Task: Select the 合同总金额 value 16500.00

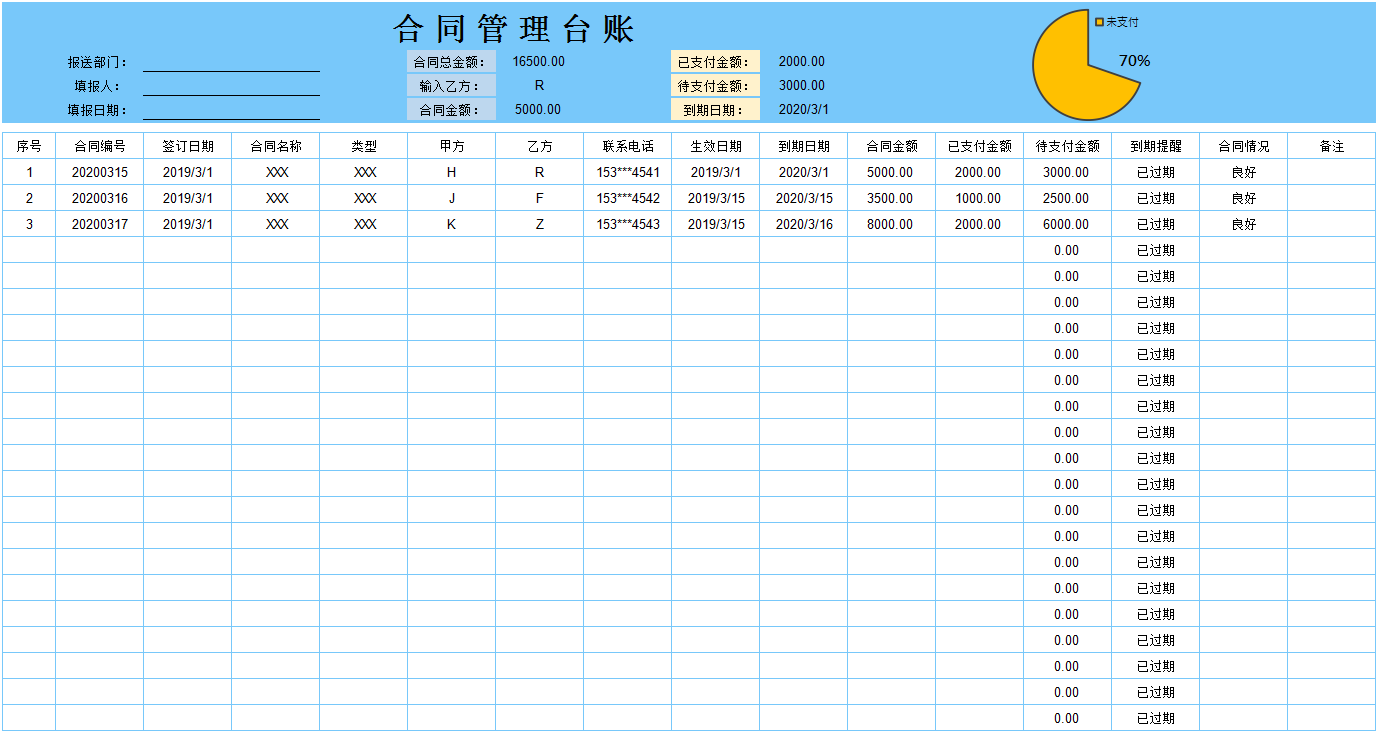Action: point(539,62)
